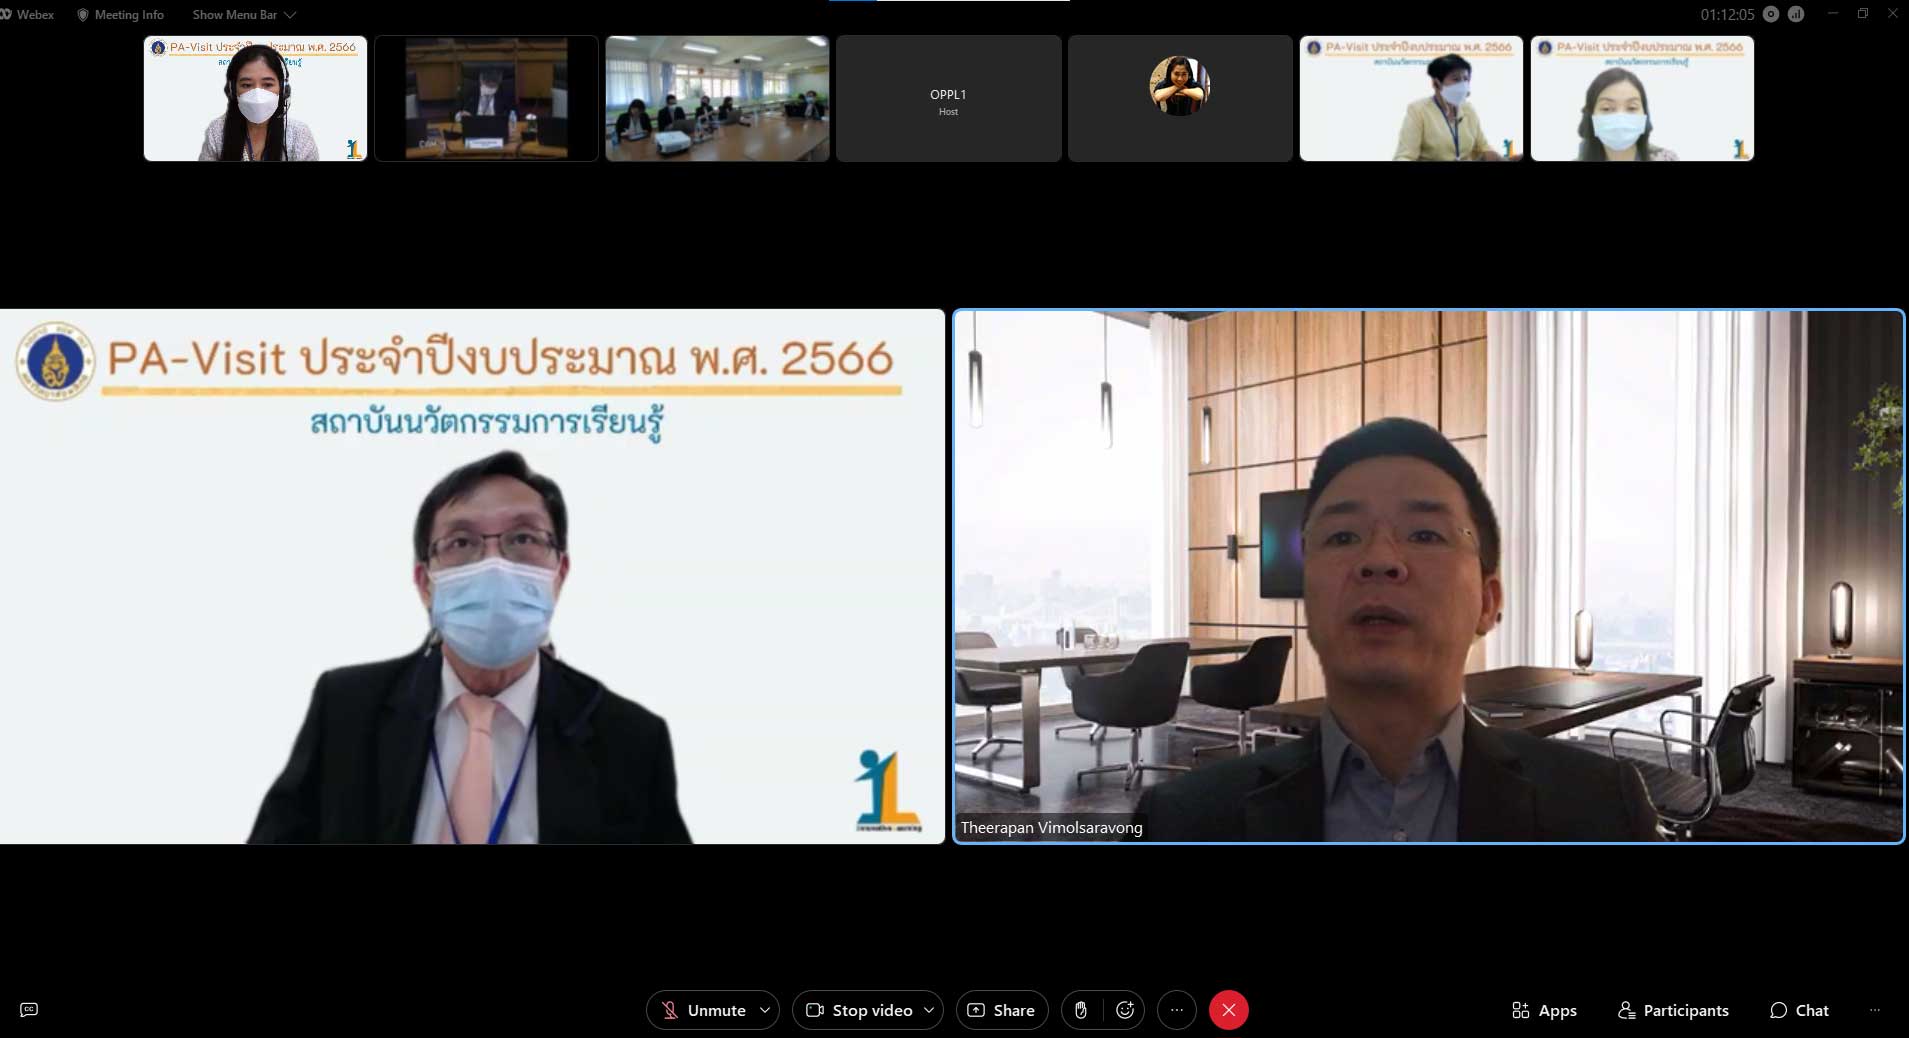Open the Chat panel
Image resolution: width=1909 pixels, height=1038 pixels.
pyautogui.click(x=1799, y=1010)
